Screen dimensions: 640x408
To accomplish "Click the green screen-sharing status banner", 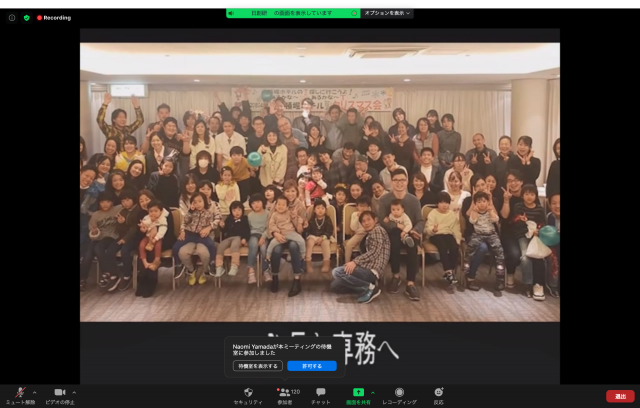I will [x=293, y=13].
